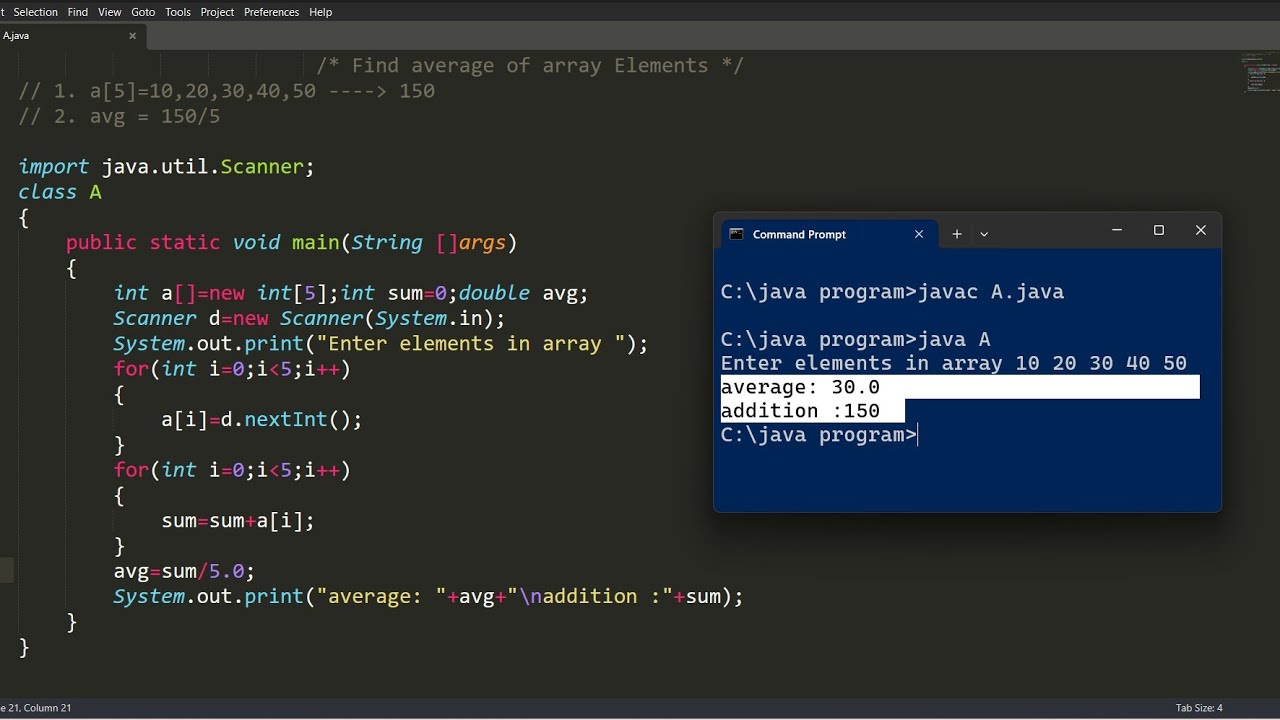The image size is (1280, 720).
Task: Click the 'average: 30.0' terminal output
Action: 800,387
